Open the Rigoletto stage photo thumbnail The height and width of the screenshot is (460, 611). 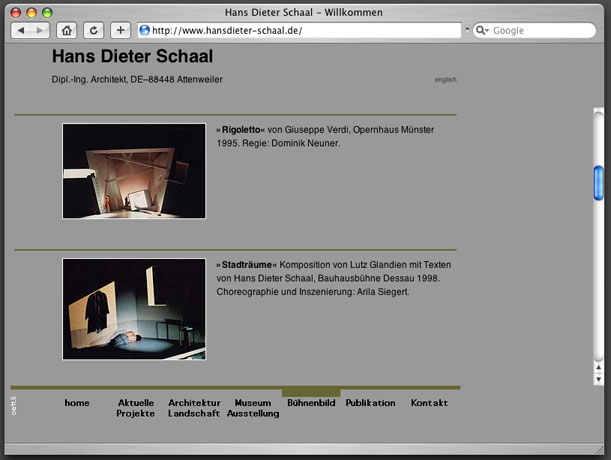tap(134, 171)
